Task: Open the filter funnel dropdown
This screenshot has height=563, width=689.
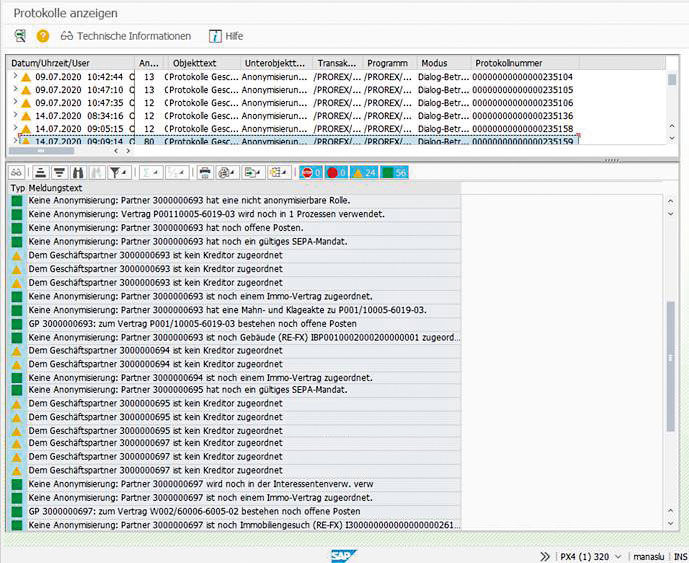Action: pyautogui.click(x=118, y=172)
